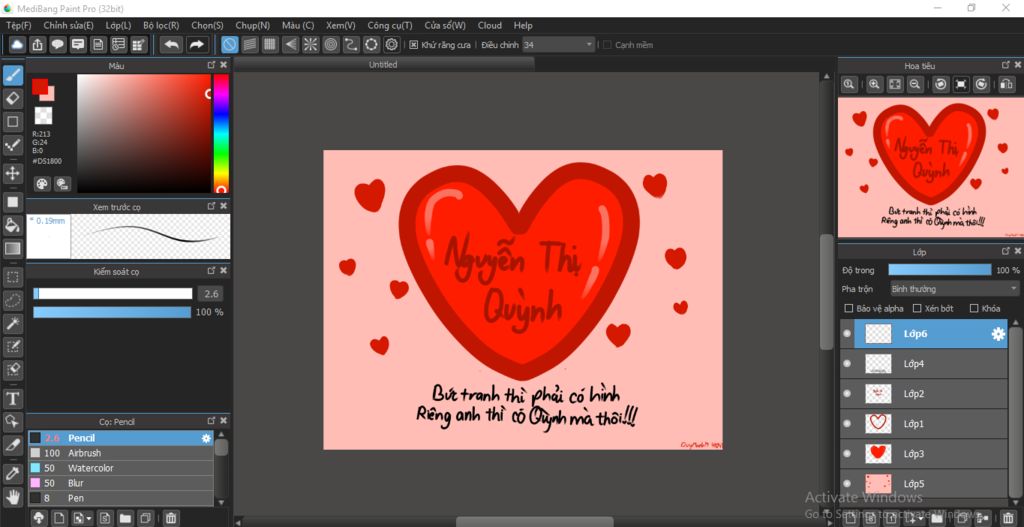Click the rainbow hue slider strip
The image size is (1024, 527).
coord(221,134)
